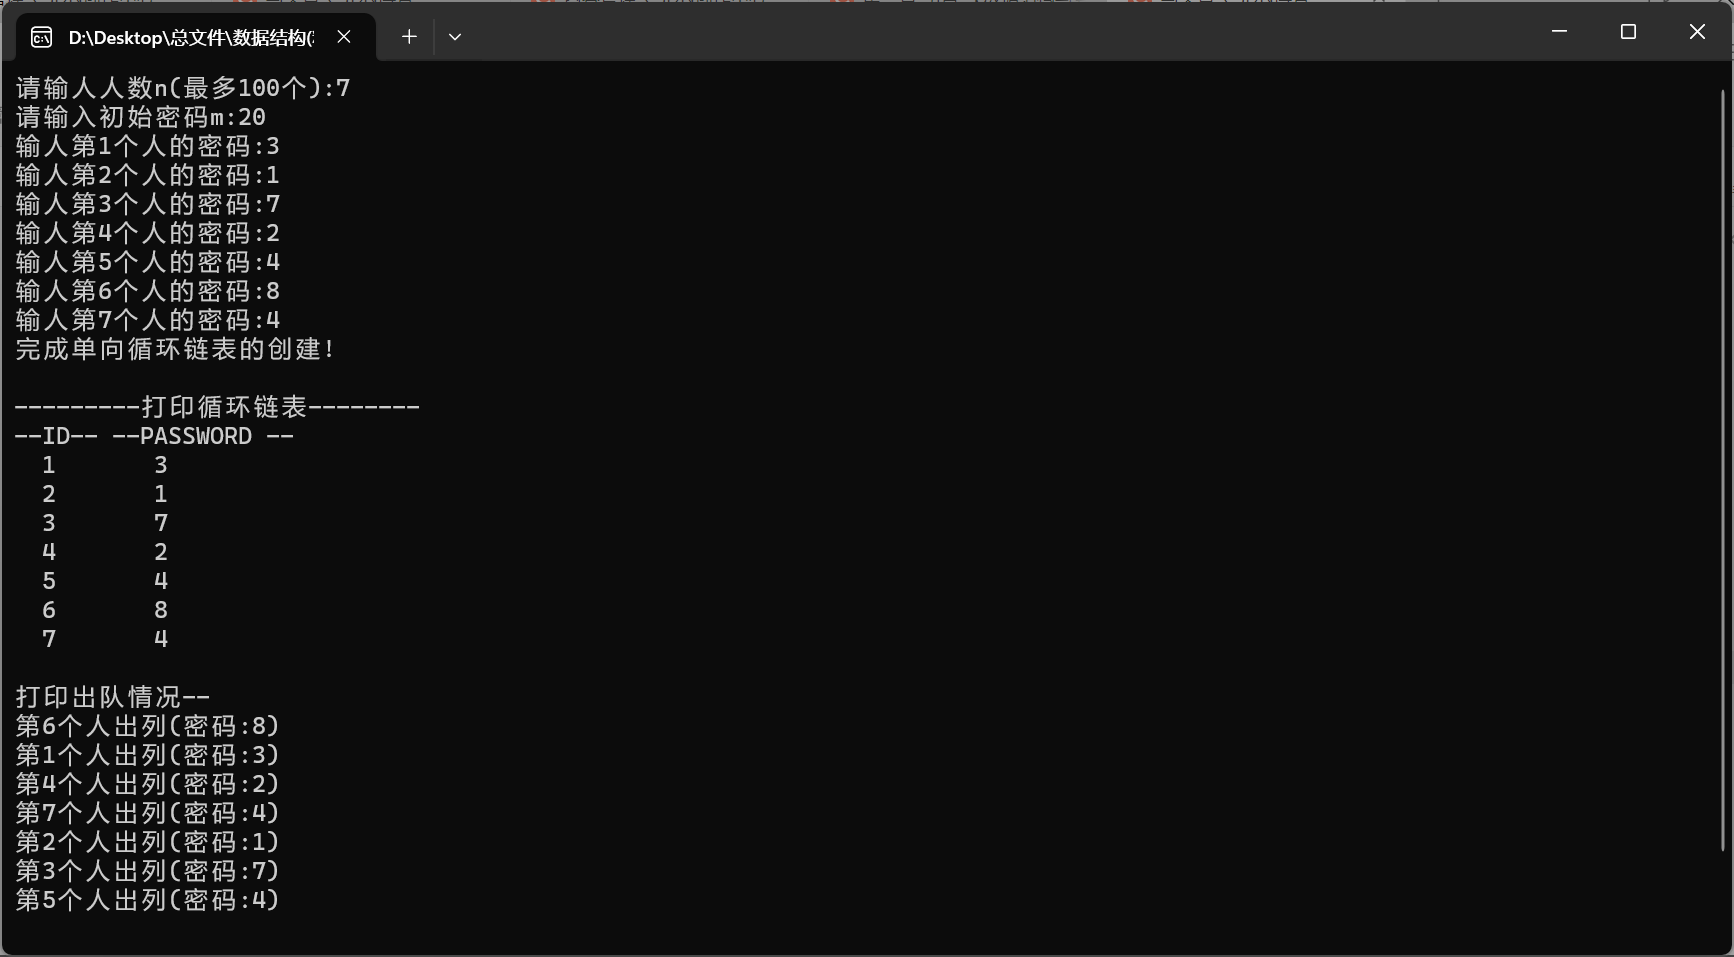Expand the new tab profile dropdown
Screen dimensions: 1734x957
tap(455, 37)
